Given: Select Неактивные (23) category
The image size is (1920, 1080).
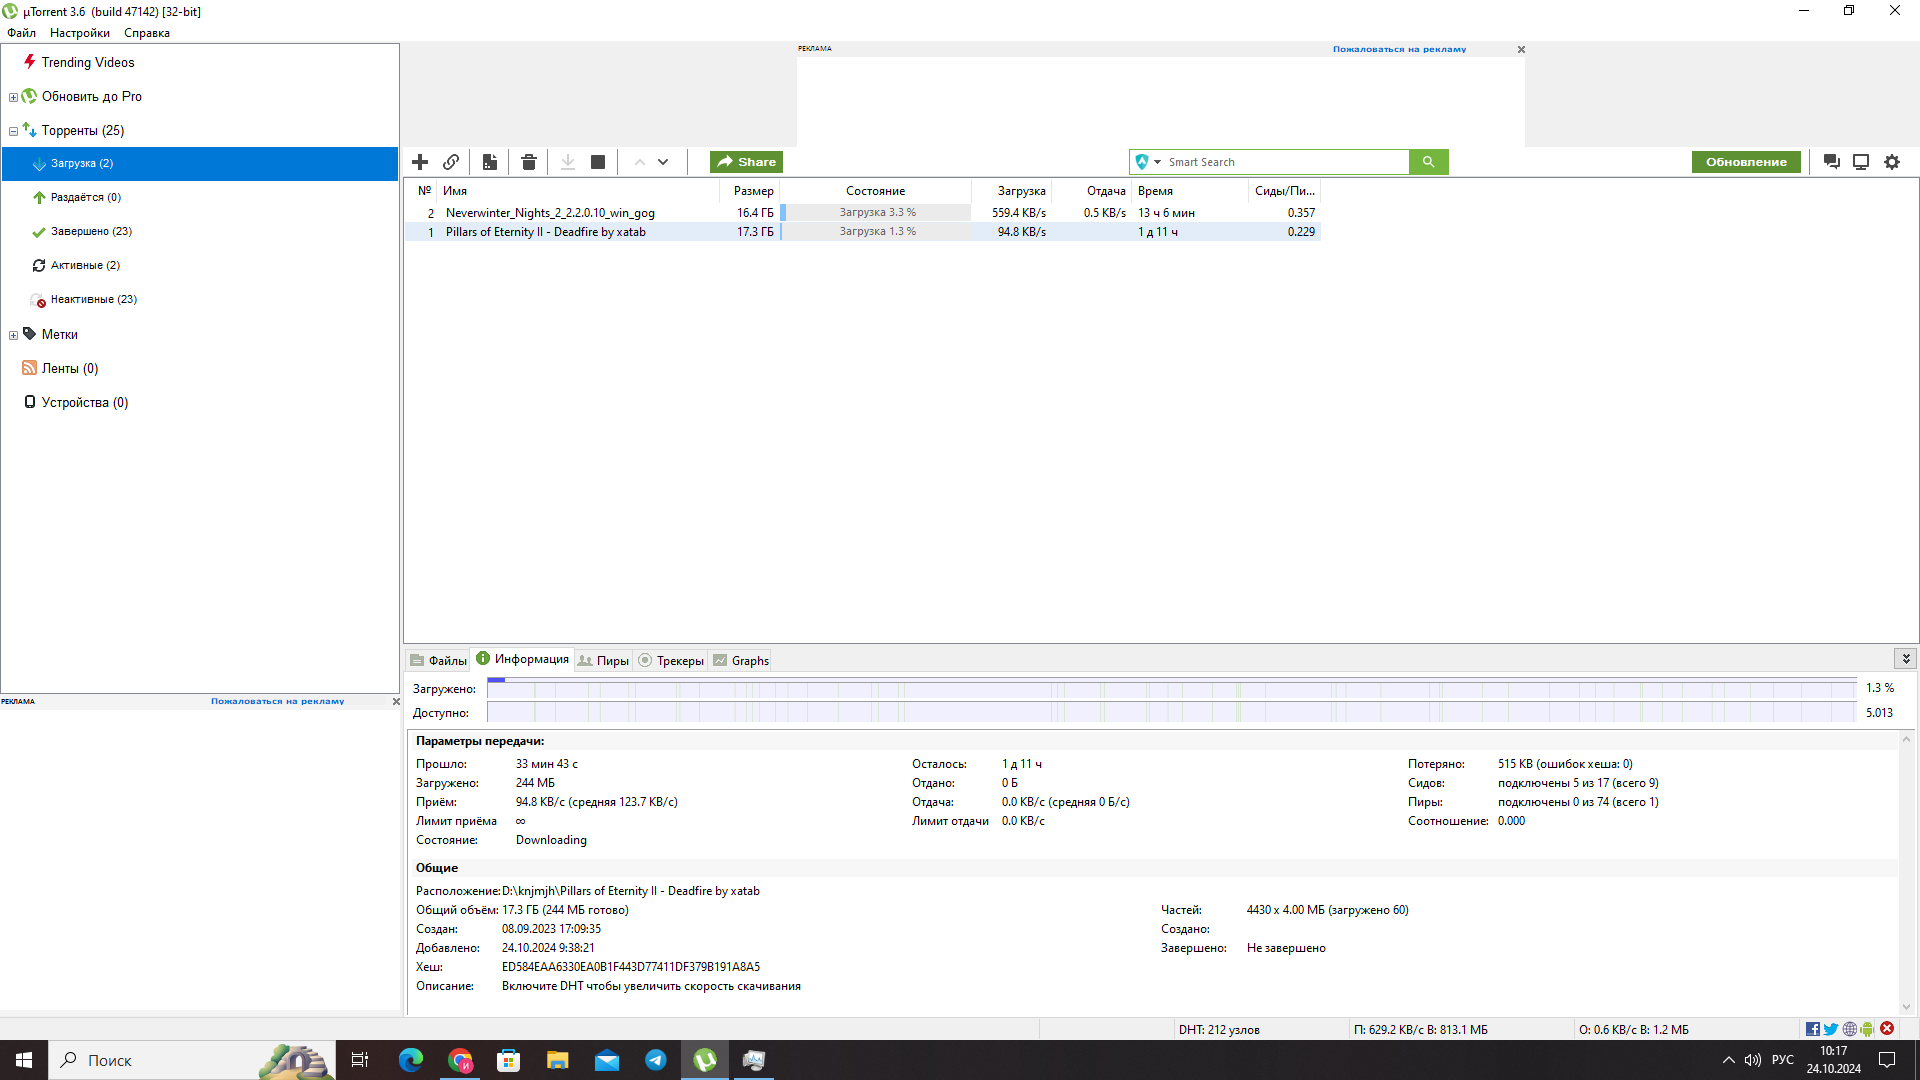Looking at the screenshot, I should click(94, 299).
